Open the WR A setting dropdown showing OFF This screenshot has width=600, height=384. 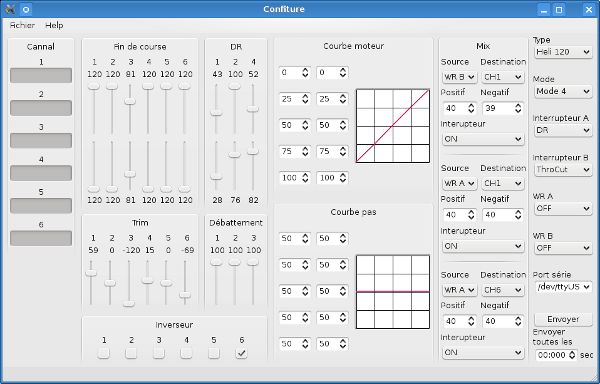point(563,208)
